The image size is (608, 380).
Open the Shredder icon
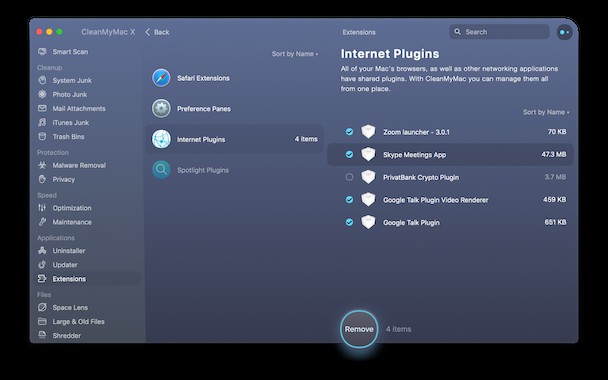[42, 335]
